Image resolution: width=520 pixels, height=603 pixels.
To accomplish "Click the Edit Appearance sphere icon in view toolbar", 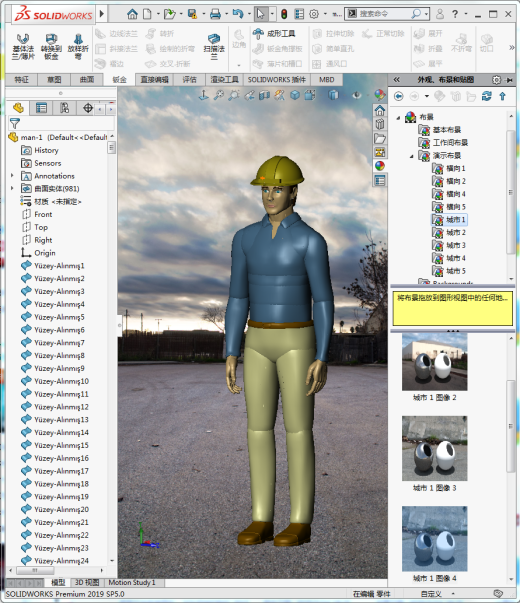I will tap(380, 95).
